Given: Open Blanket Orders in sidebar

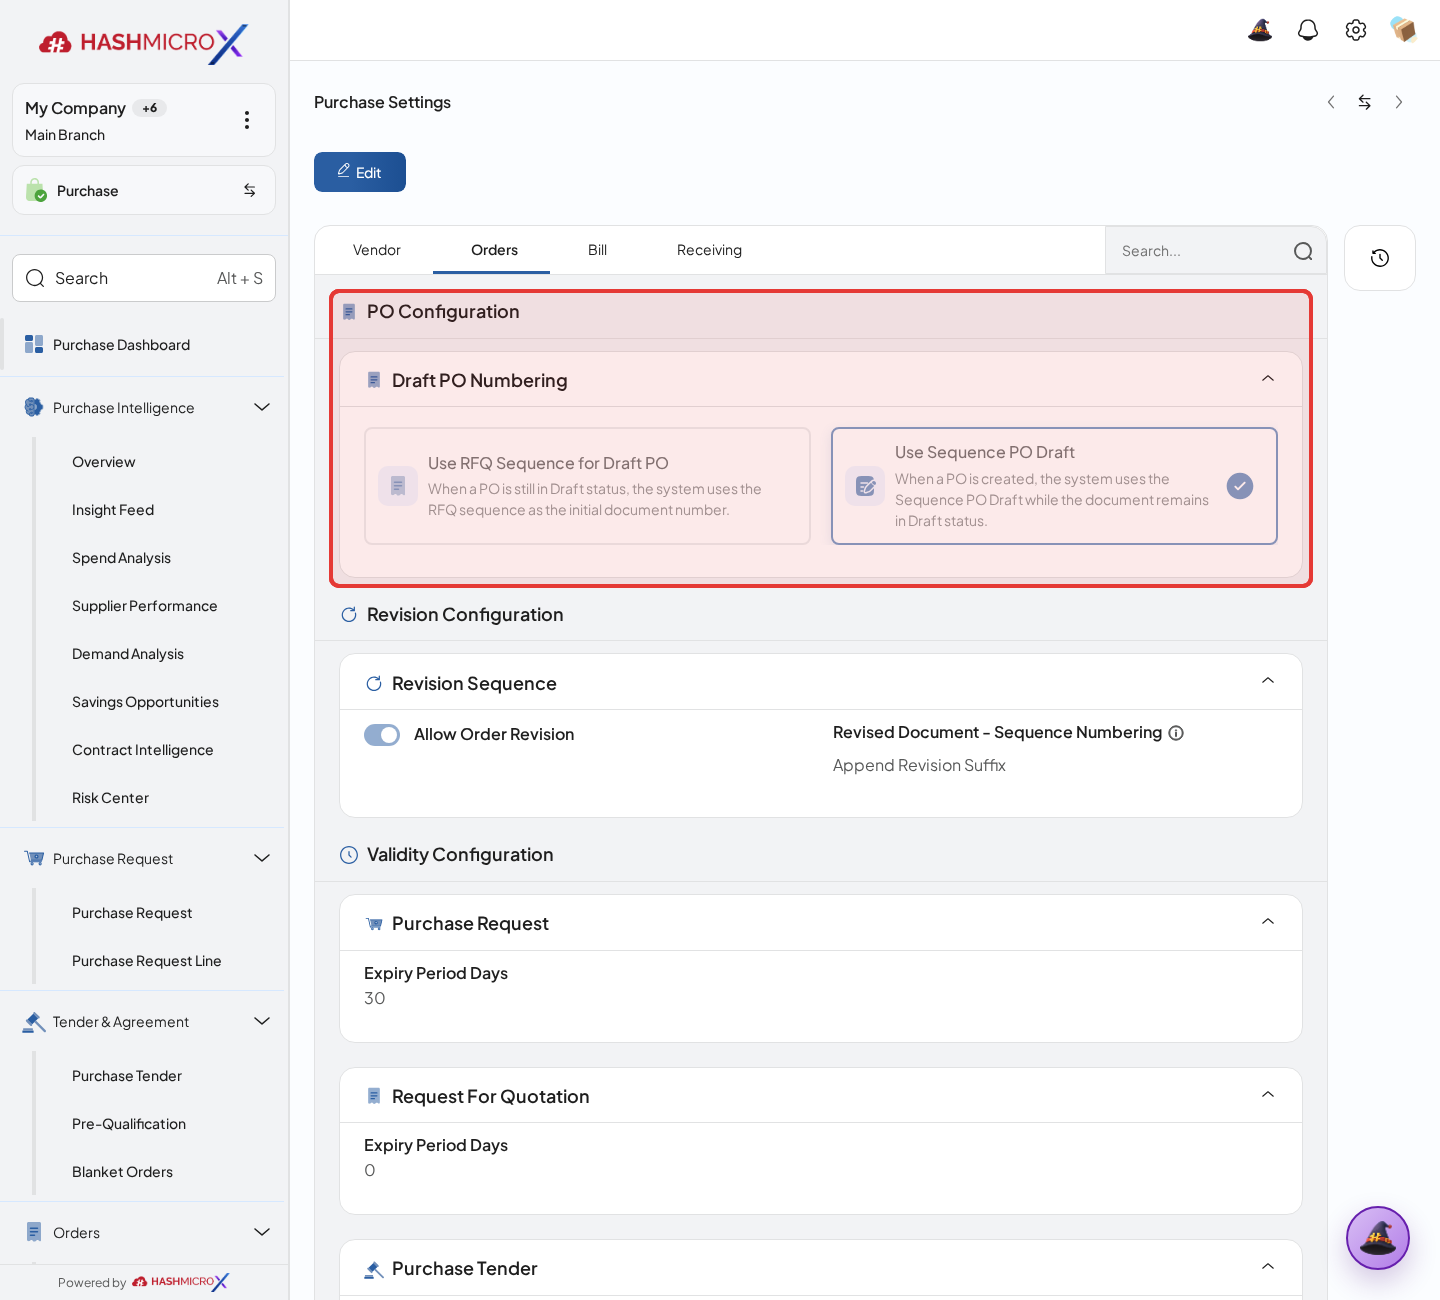Looking at the screenshot, I should coord(122,1172).
